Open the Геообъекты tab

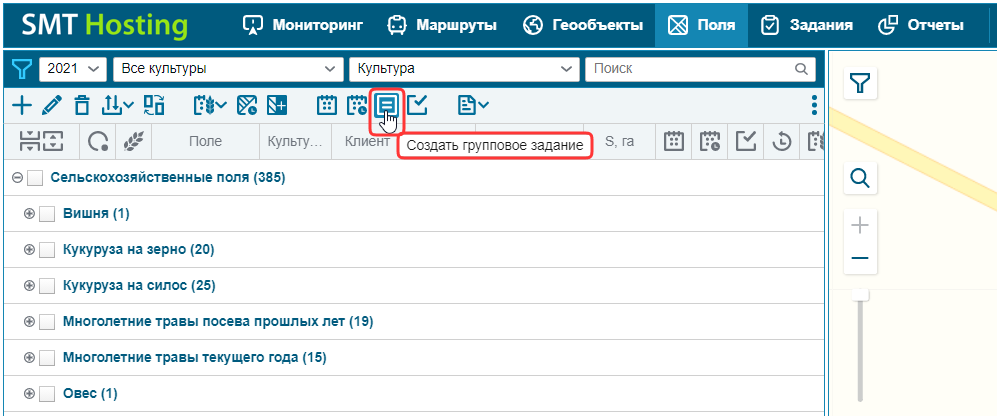coord(583,25)
